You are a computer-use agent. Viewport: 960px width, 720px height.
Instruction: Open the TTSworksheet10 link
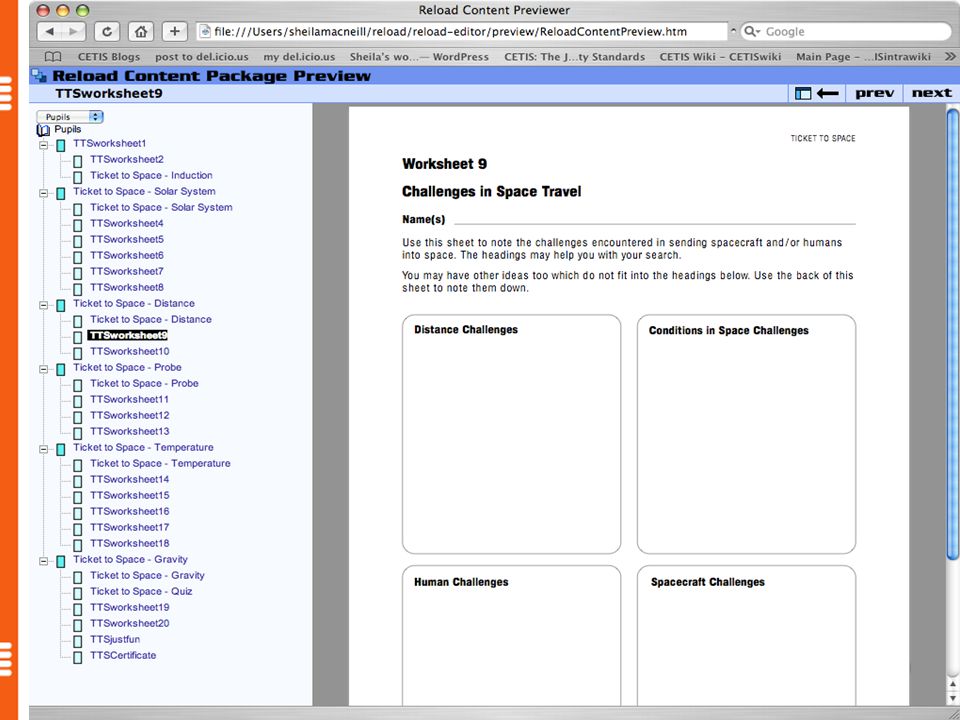pyautogui.click(x=130, y=351)
